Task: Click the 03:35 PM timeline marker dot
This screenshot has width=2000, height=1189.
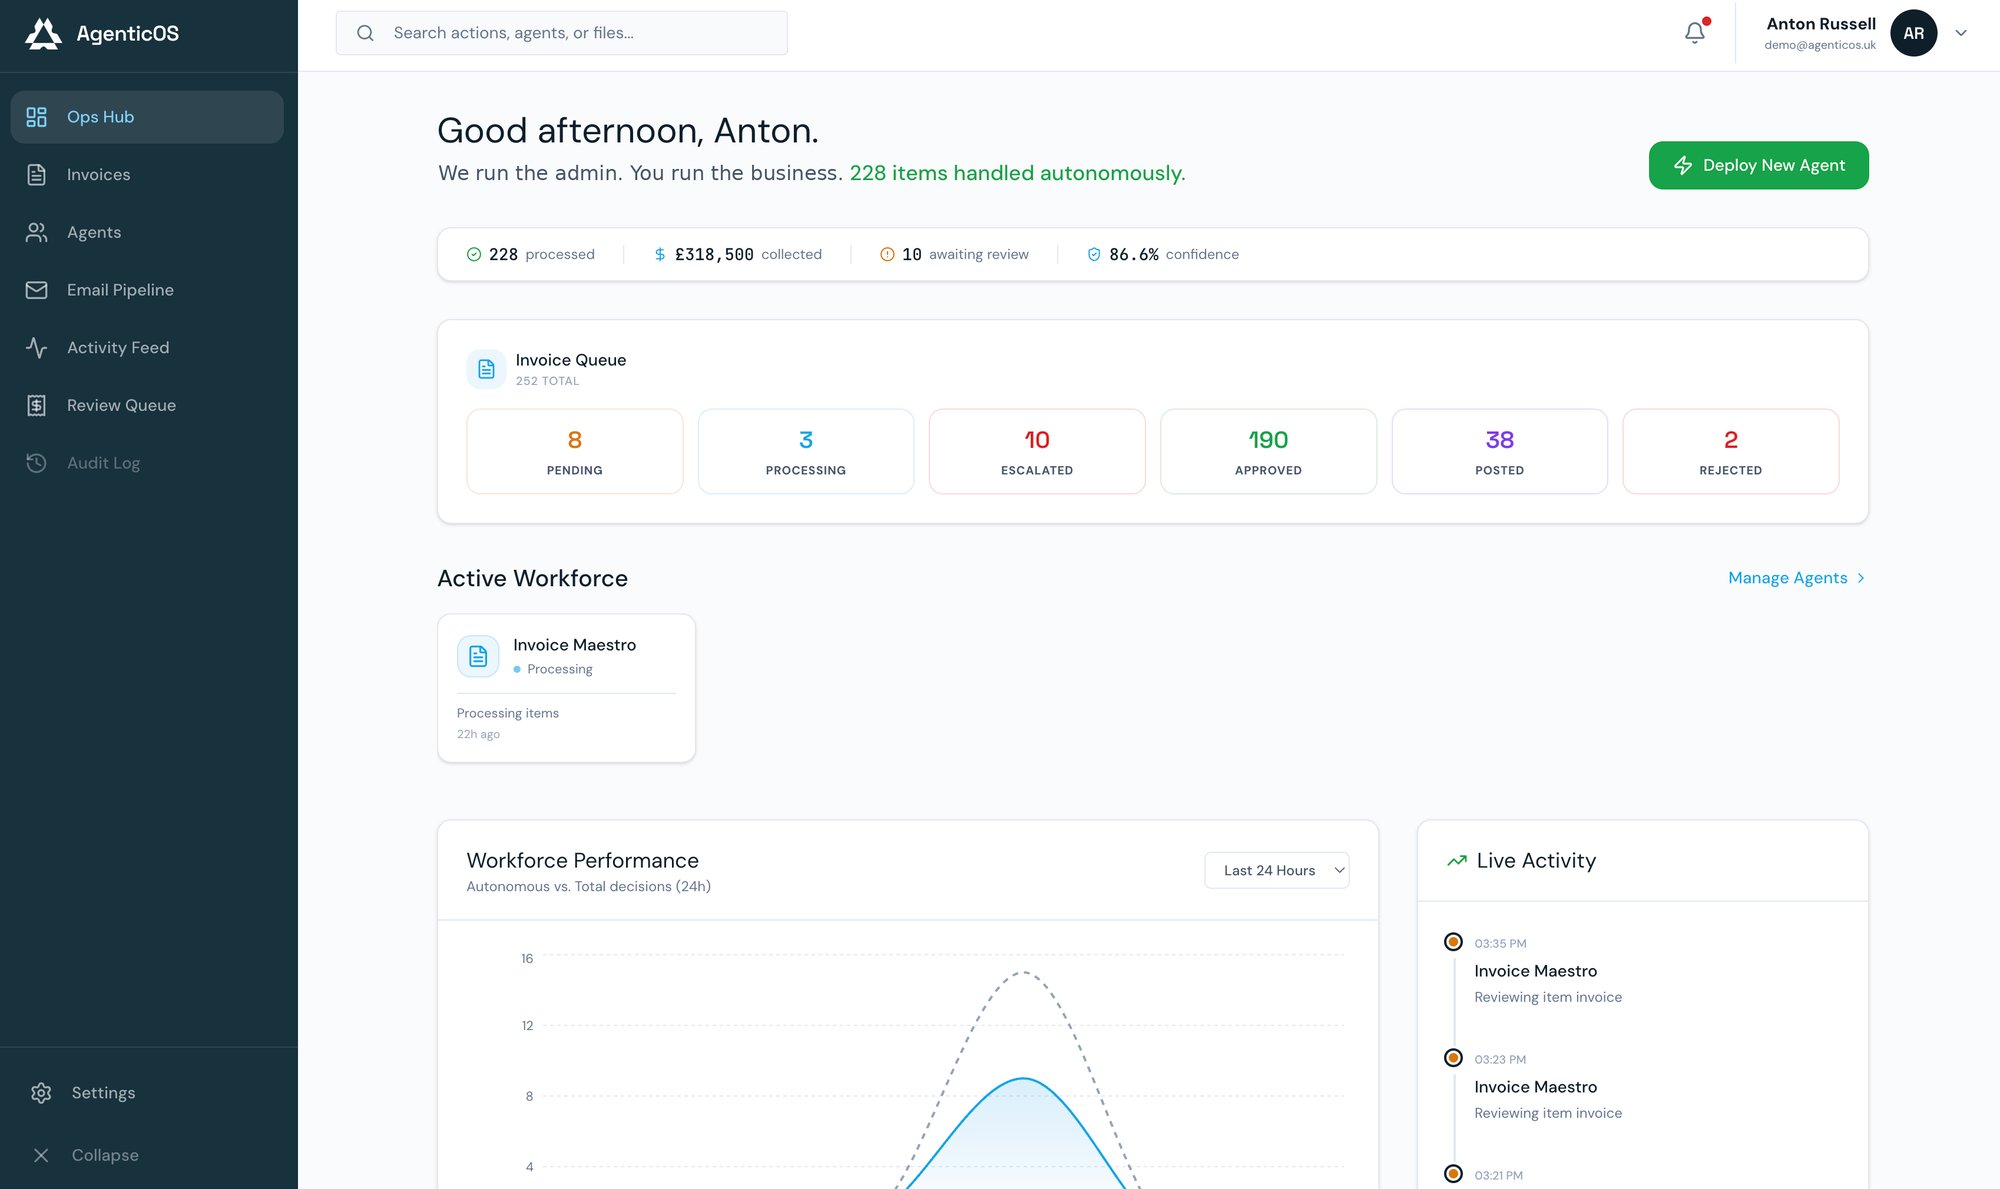Action: pyautogui.click(x=1454, y=942)
